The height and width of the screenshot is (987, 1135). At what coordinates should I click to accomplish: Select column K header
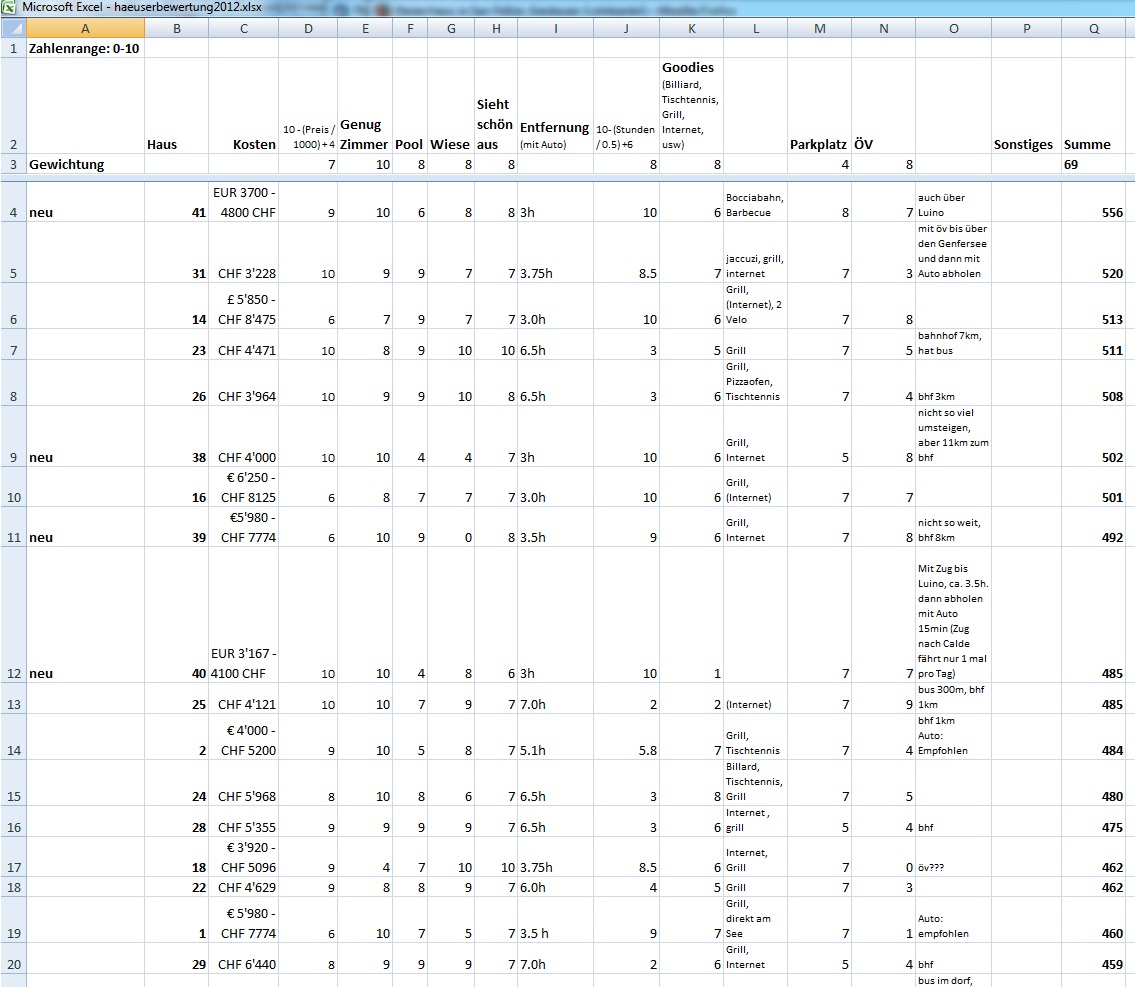pyautogui.click(x=691, y=28)
